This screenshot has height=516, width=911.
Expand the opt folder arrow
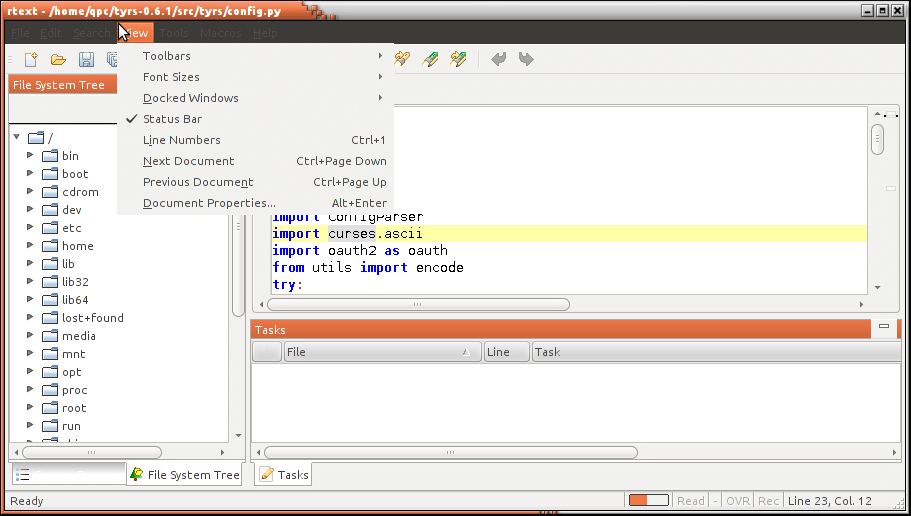point(30,371)
